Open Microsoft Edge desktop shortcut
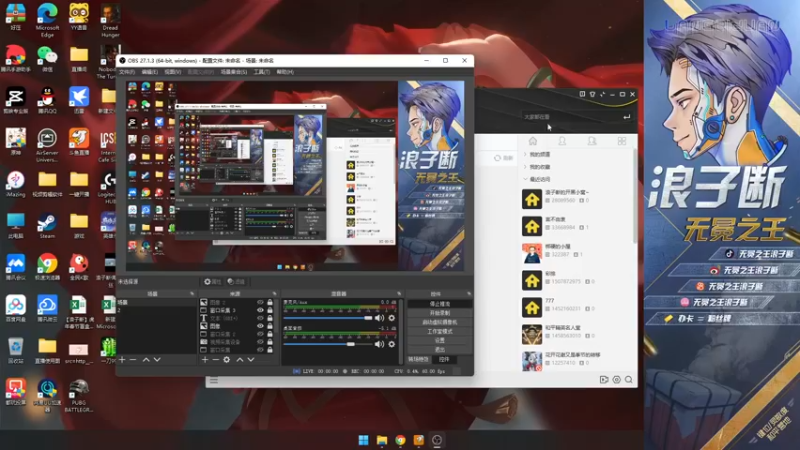The height and width of the screenshot is (450, 800). [x=47, y=19]
